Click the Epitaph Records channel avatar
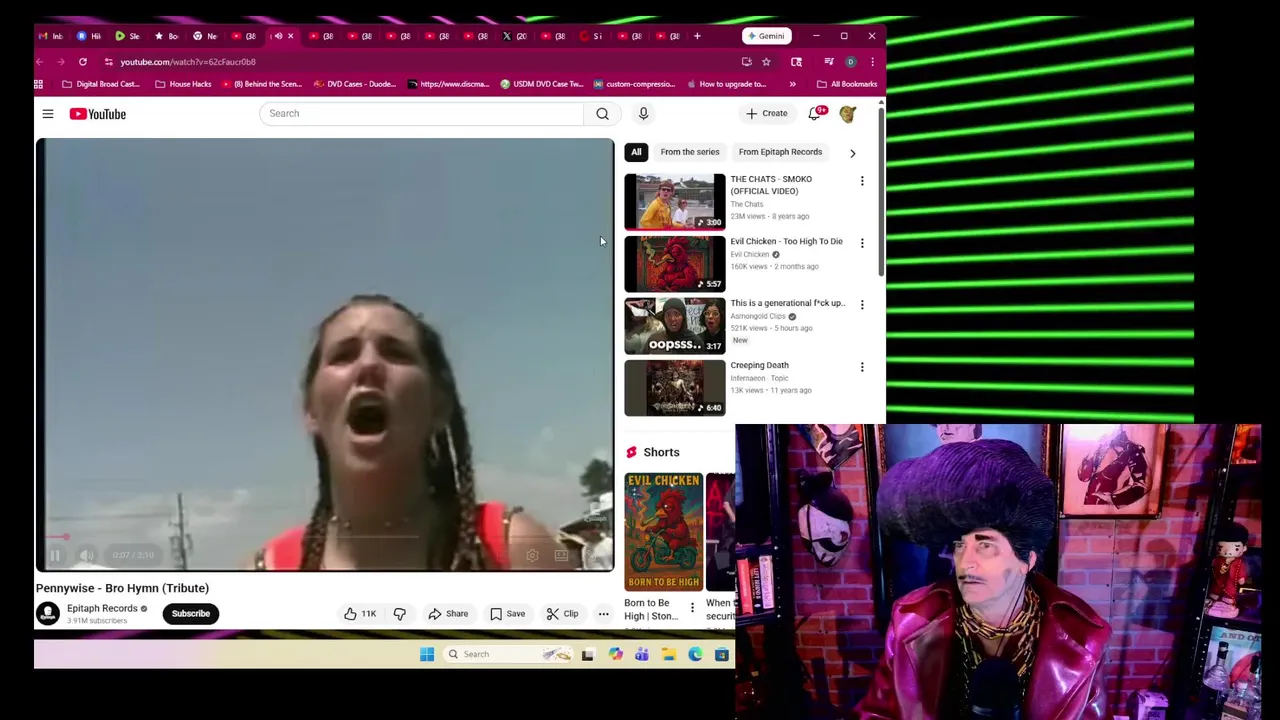The height and width of the screenshot is (720, 1280). pos(47,614)
